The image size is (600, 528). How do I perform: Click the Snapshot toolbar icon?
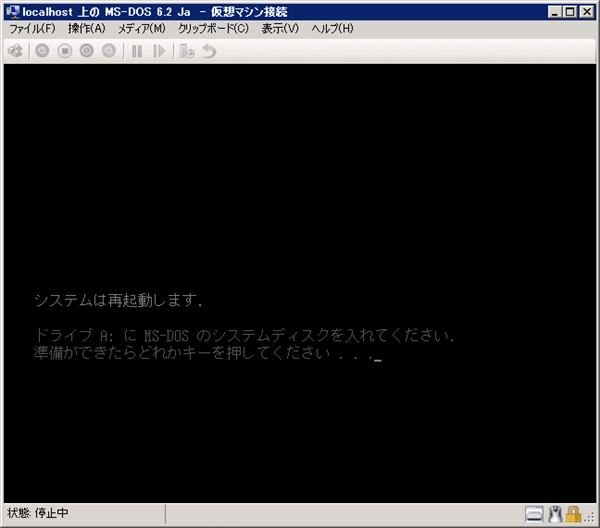pyautogui.click(x=187, y=51)
